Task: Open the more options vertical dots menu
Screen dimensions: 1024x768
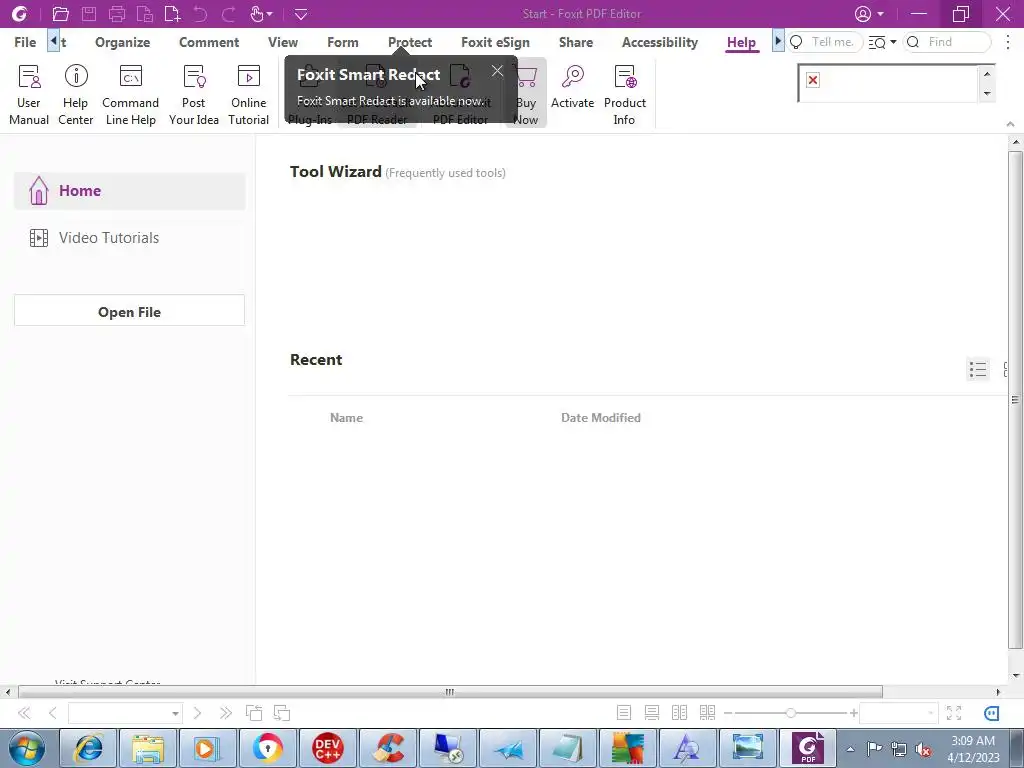Action: click(x=1008, y=42)
